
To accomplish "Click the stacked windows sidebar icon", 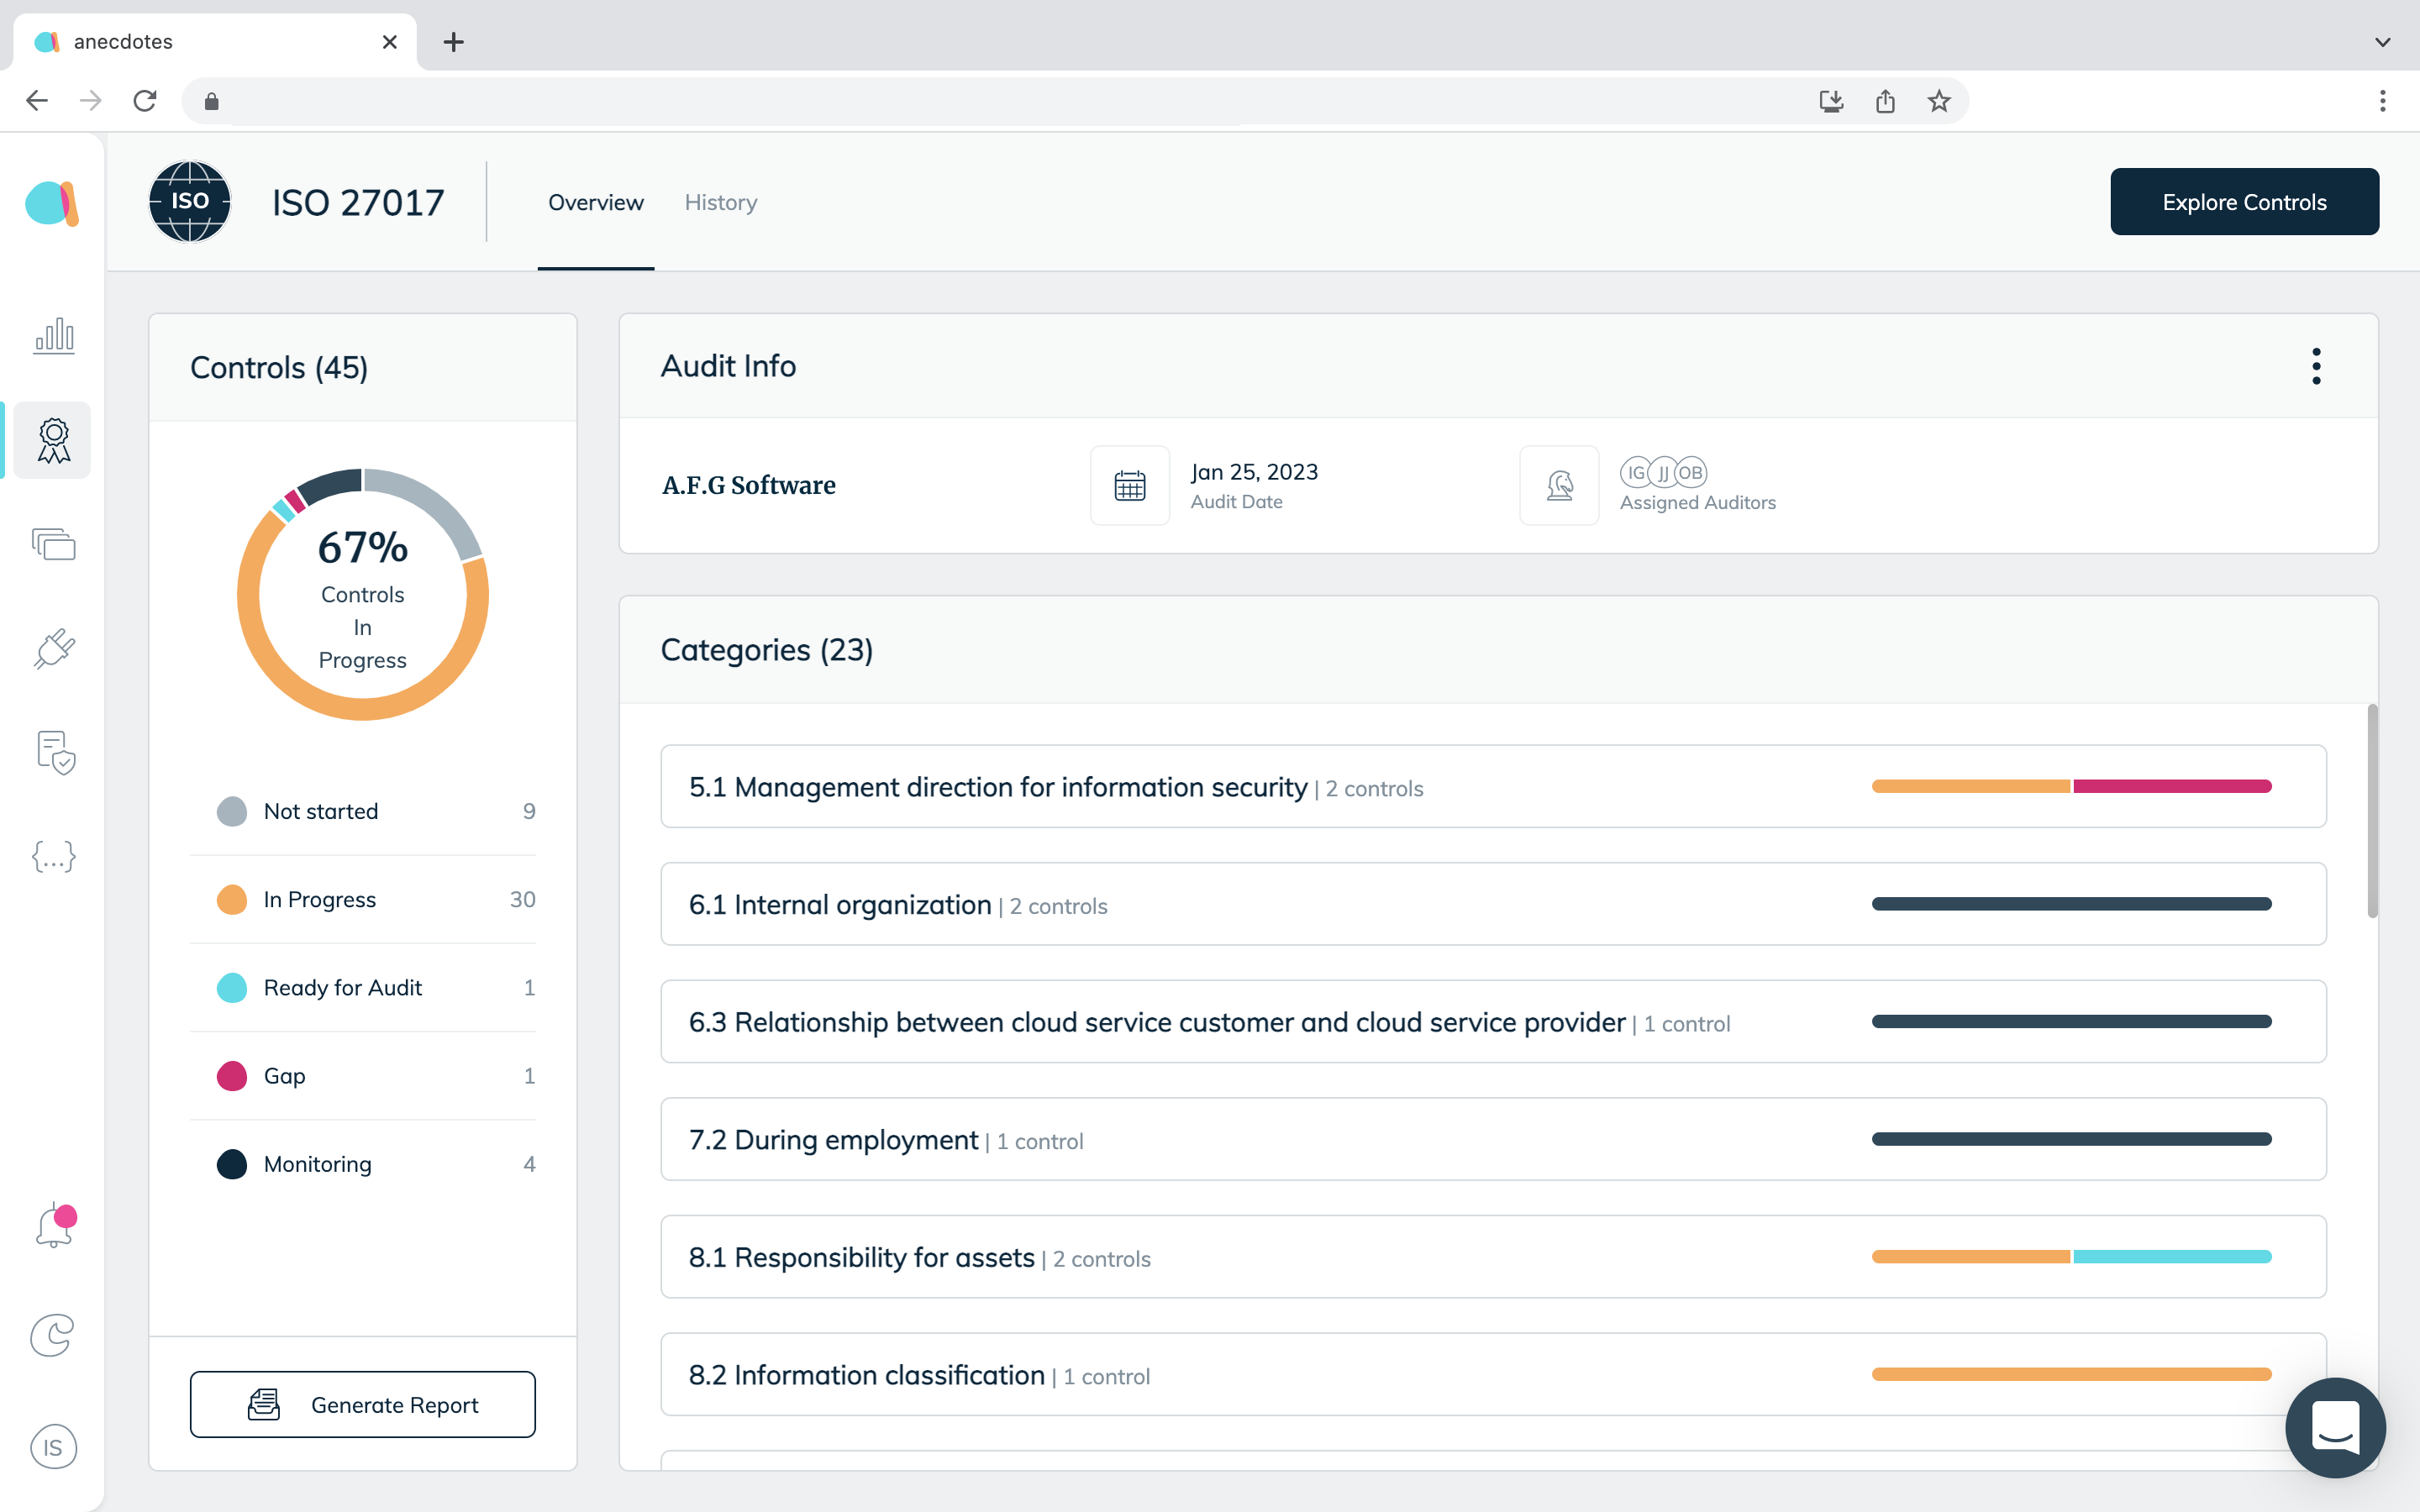I will [x=54, y=545].
